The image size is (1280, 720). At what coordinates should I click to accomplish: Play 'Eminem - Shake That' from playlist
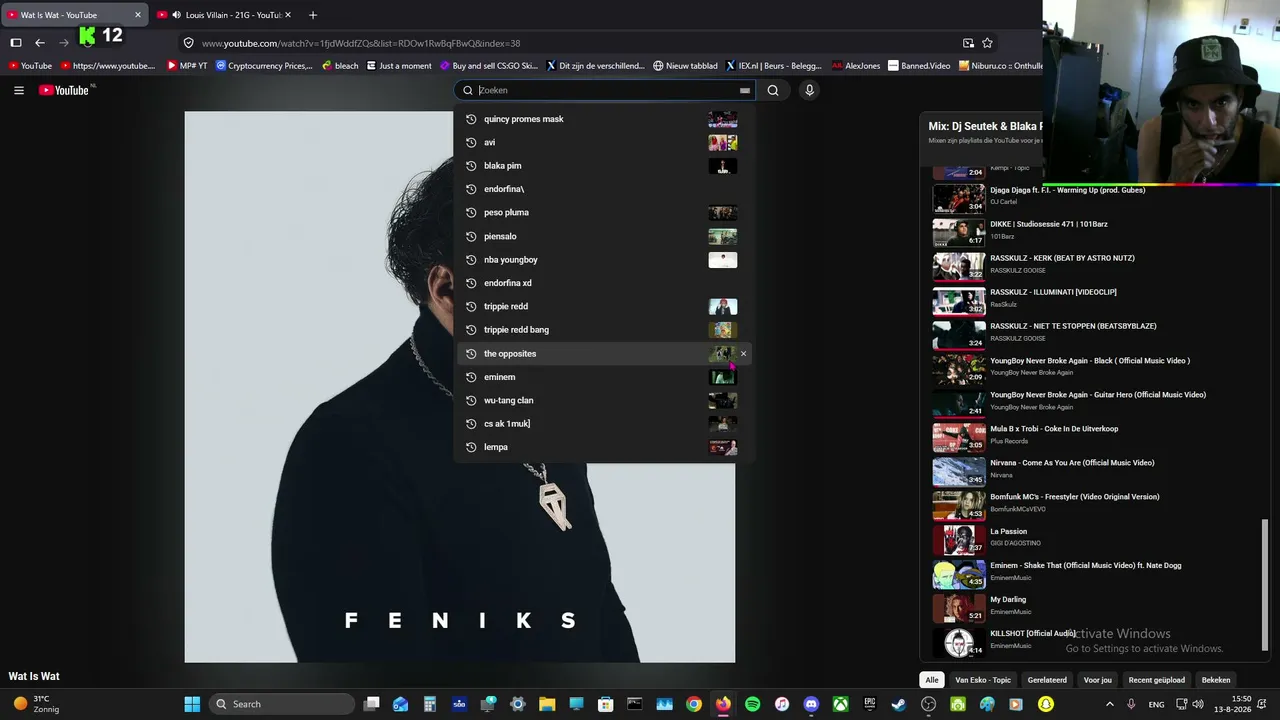pyautogui.click(x=1095, y=572)
